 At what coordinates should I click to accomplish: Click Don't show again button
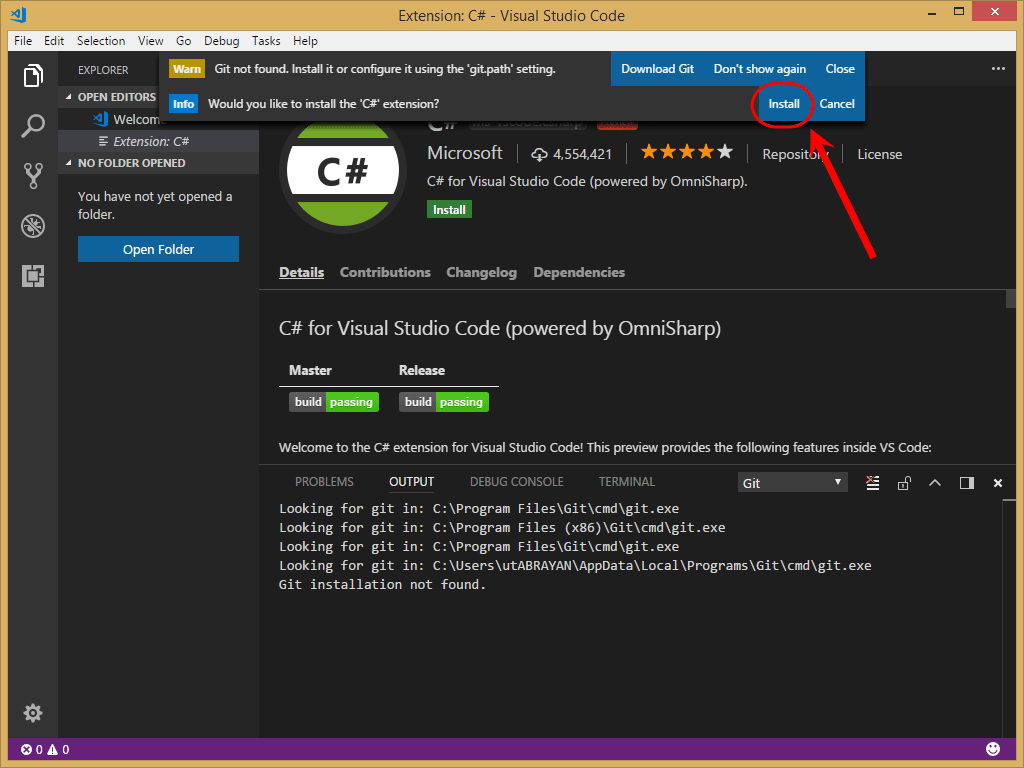coord(760,69)
